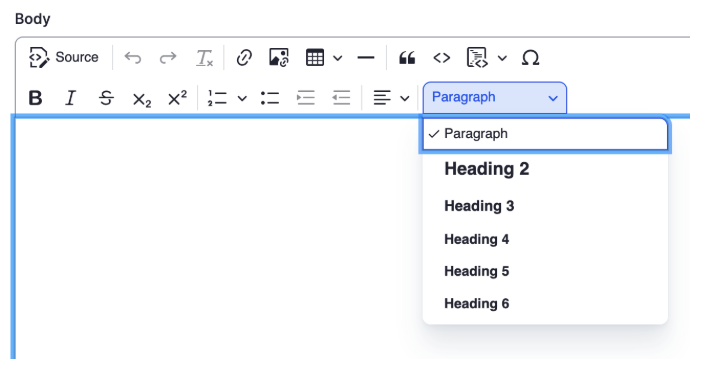705x373 pixels.
Task: Apply block quote formatting
Action: 407,58
